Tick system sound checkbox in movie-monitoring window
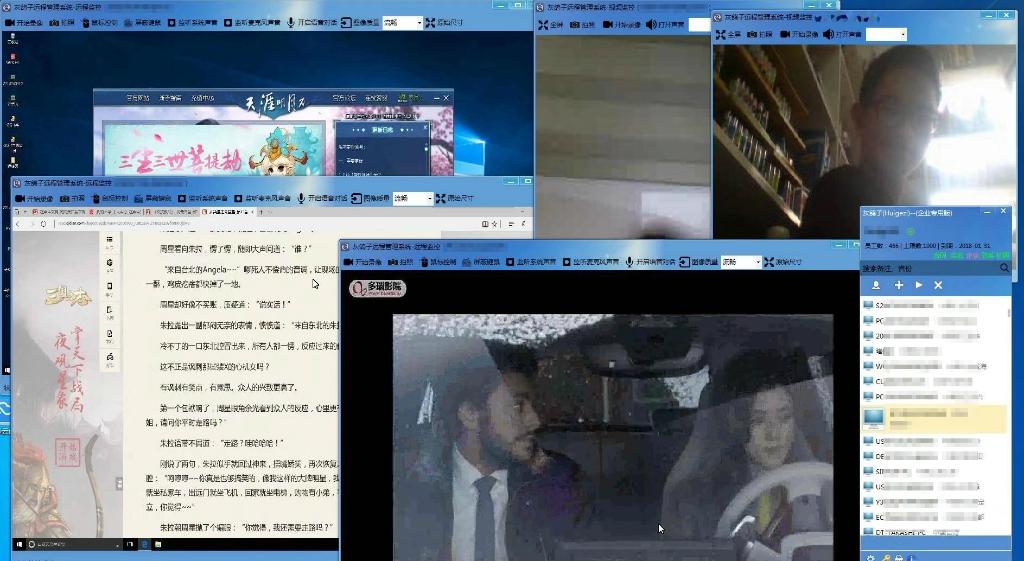1024x561 pixels. pos(510,263)
